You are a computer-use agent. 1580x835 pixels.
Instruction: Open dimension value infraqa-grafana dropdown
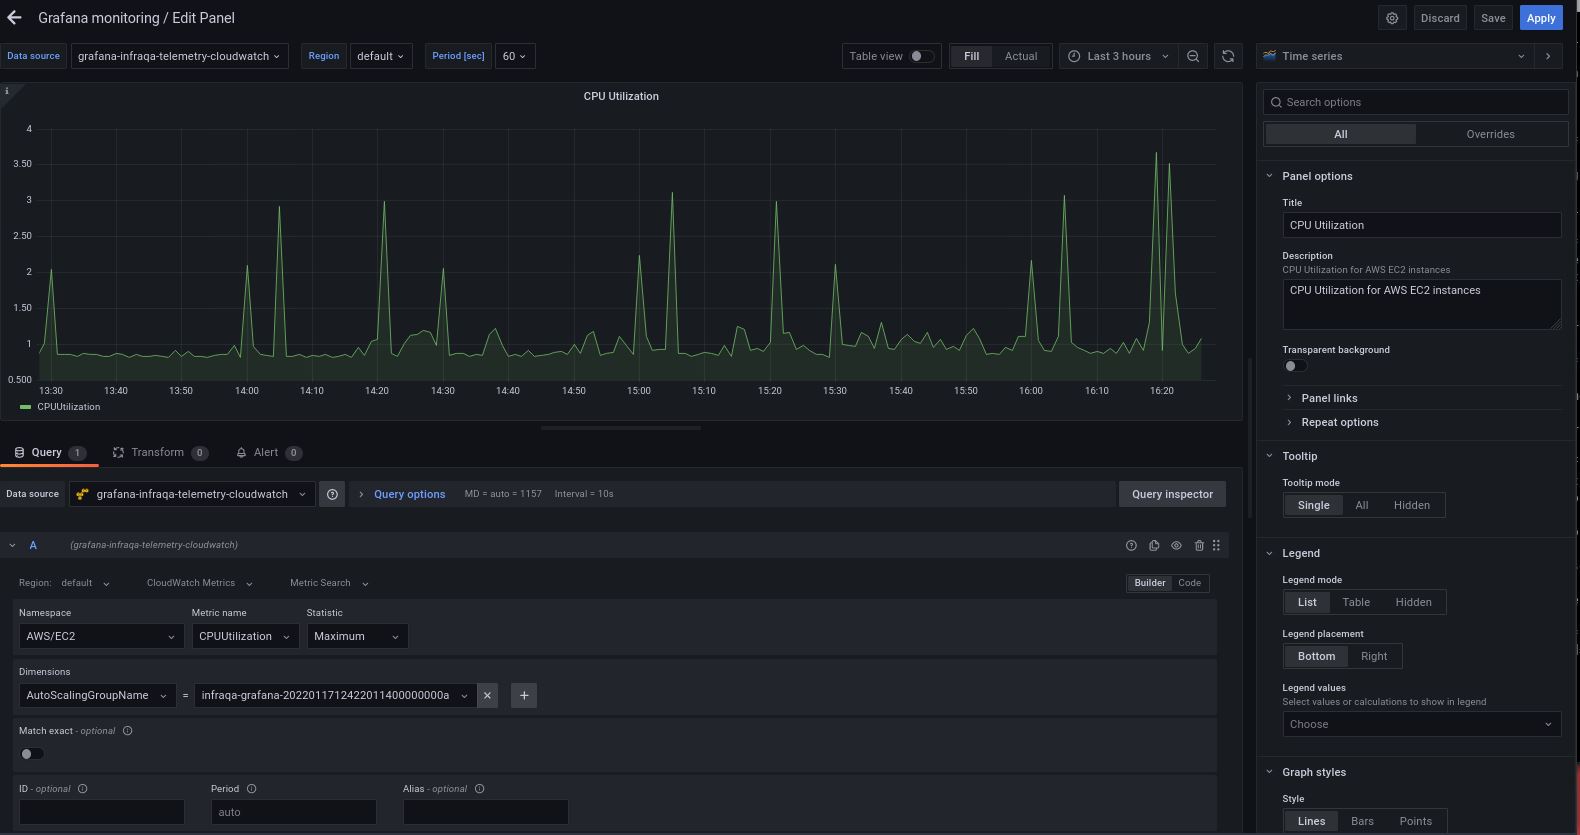point(335,695)
